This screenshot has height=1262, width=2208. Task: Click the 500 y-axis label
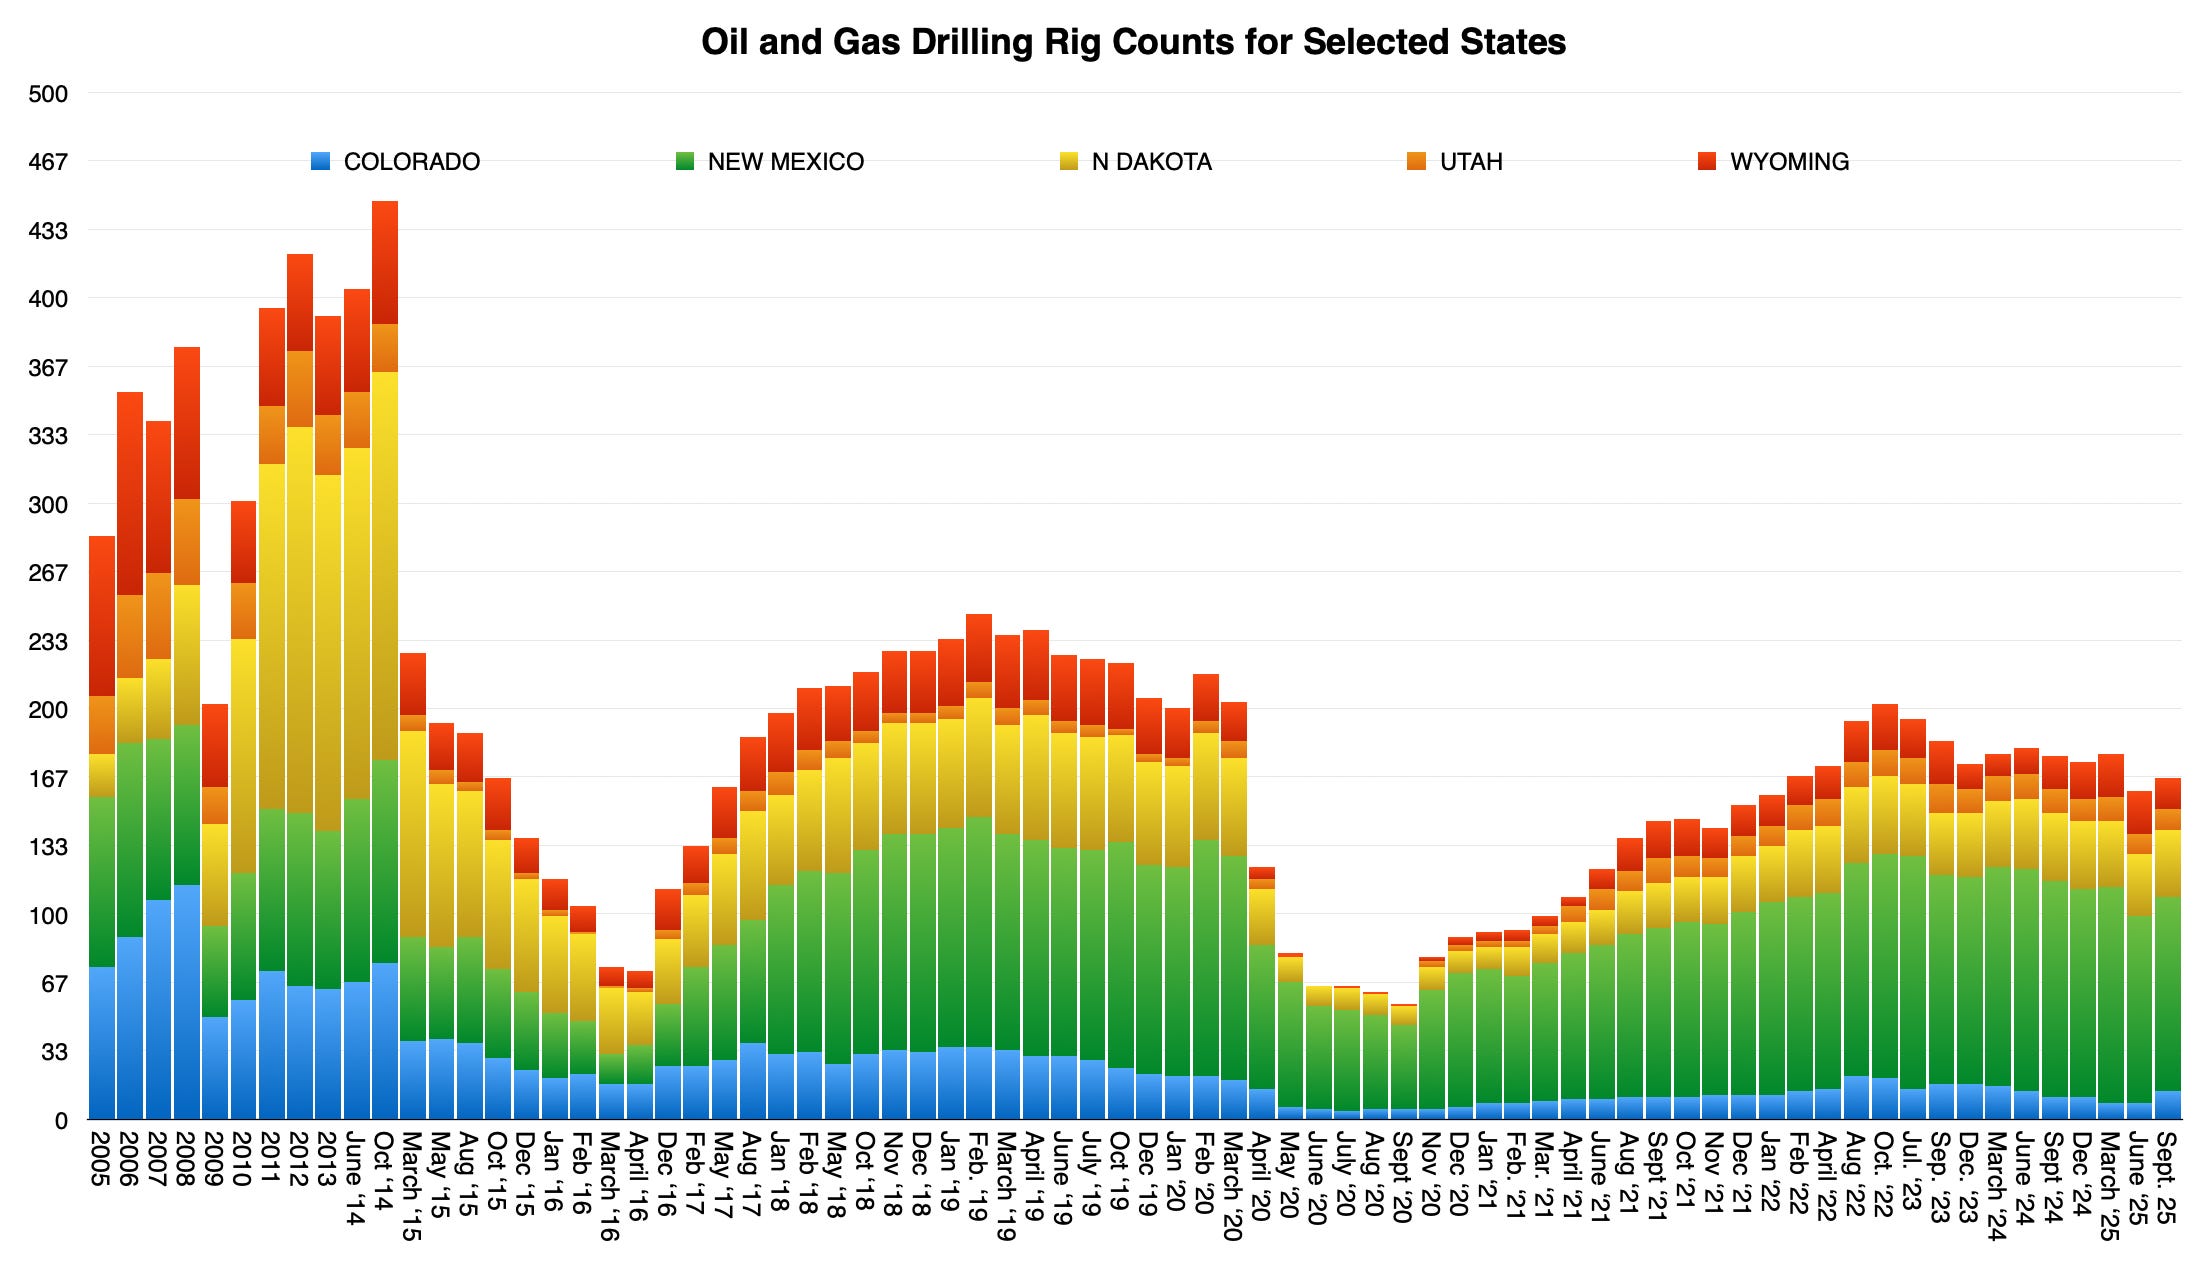click(48, 94)
